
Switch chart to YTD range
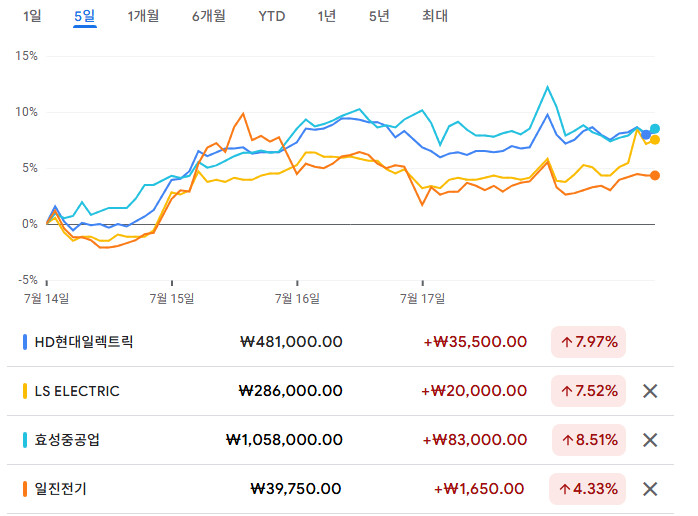[x=271, y=16]
